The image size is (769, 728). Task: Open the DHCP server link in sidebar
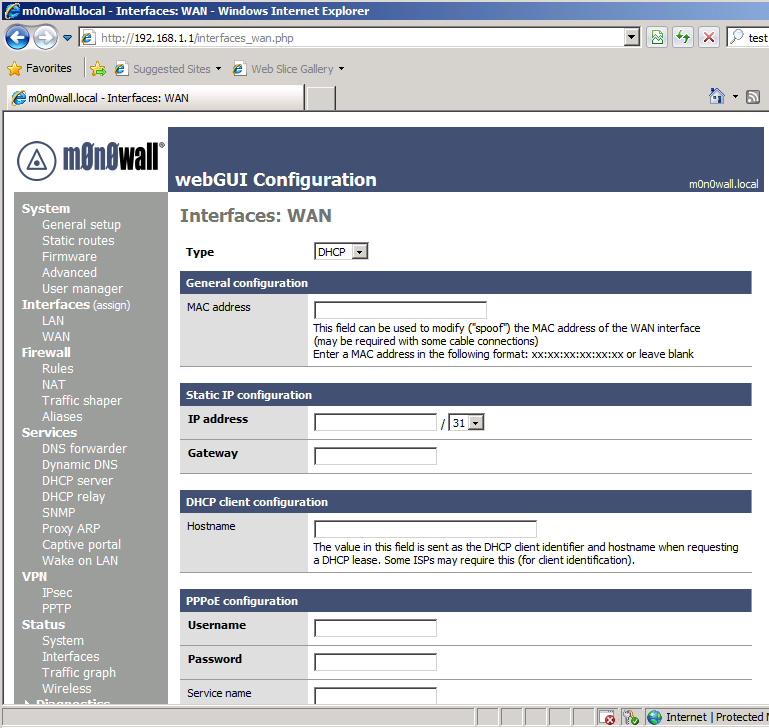pos(77,481)
